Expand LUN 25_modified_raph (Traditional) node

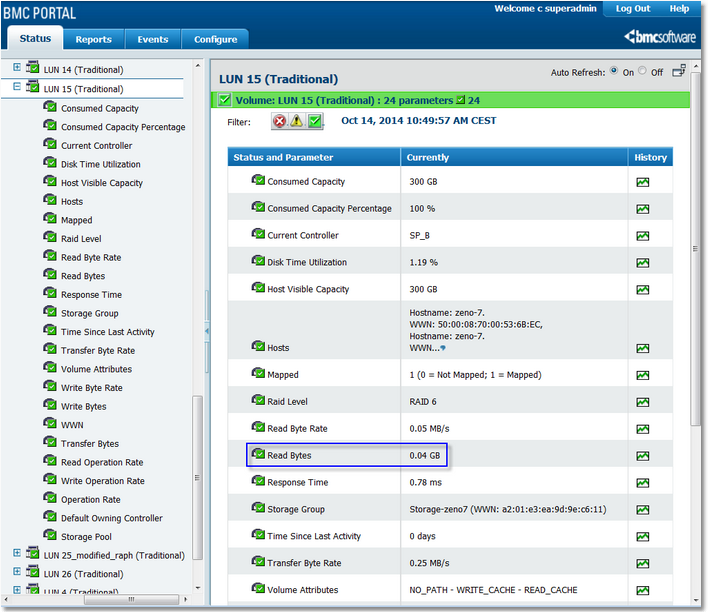point(17,553)
